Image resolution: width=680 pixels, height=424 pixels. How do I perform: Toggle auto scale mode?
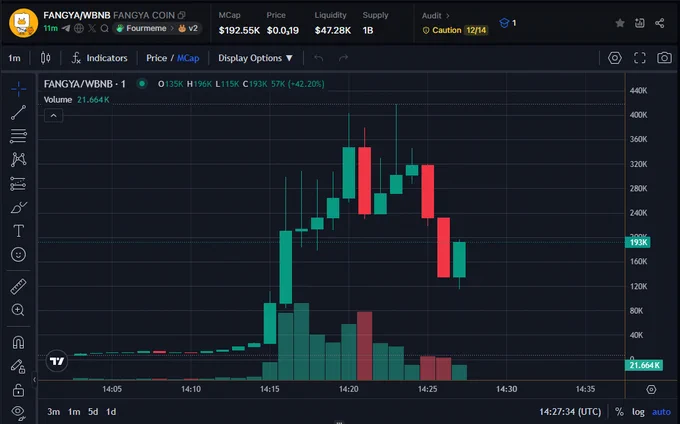661,412
